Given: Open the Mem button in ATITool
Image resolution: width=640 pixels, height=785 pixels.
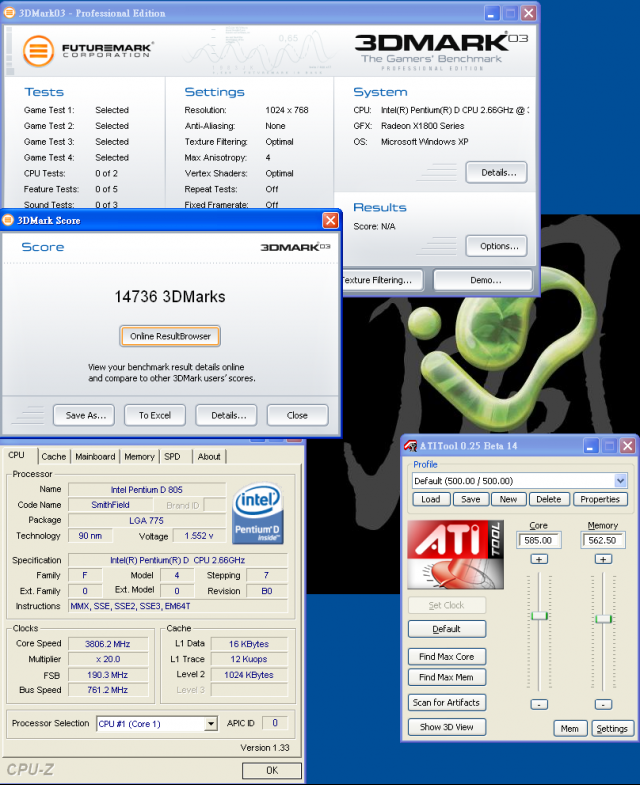Looking at the screenshot, I should (x=570, y=728).
